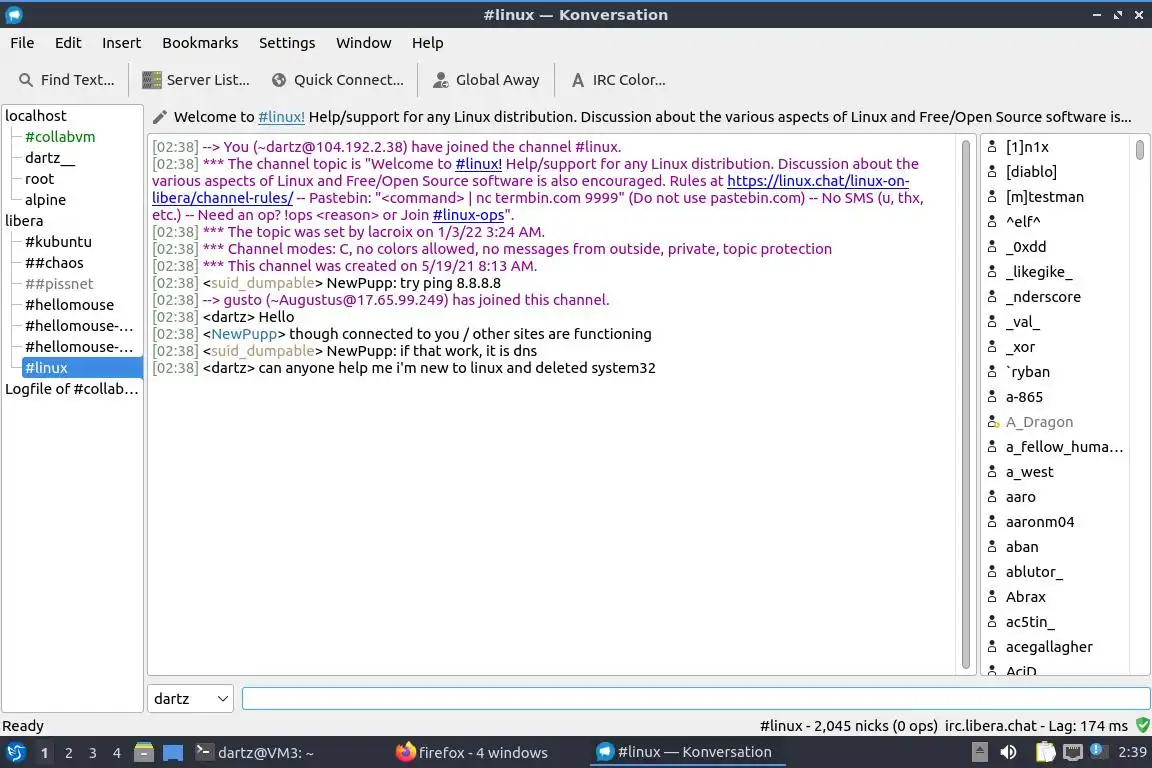Switch to #kubuntu channel
The width and height of the screenshot is (1152, 768).
point(58,242)
